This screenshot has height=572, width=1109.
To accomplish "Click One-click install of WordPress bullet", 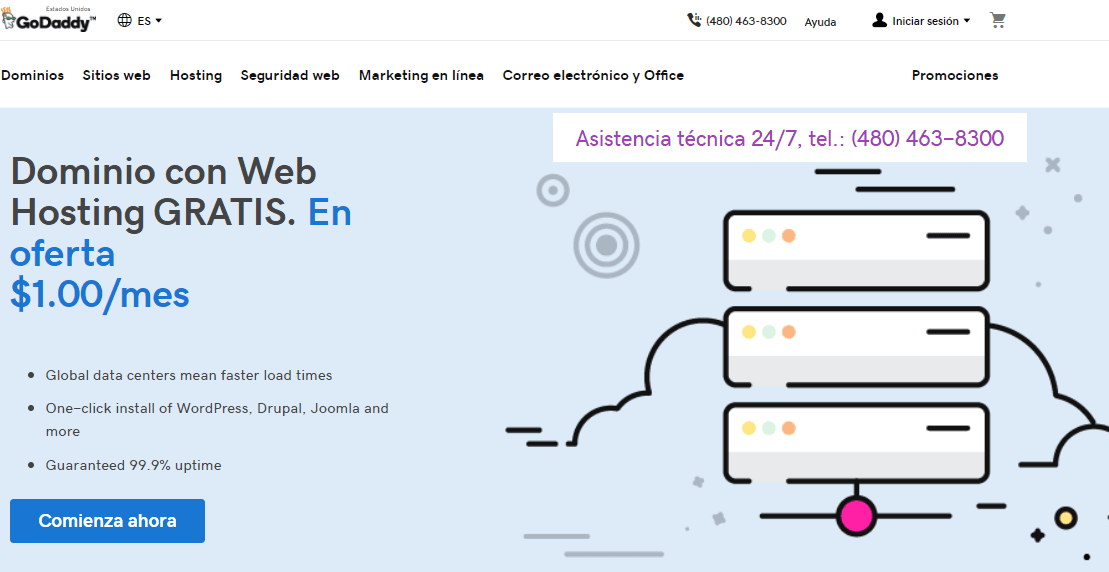I will pos(217,419).
